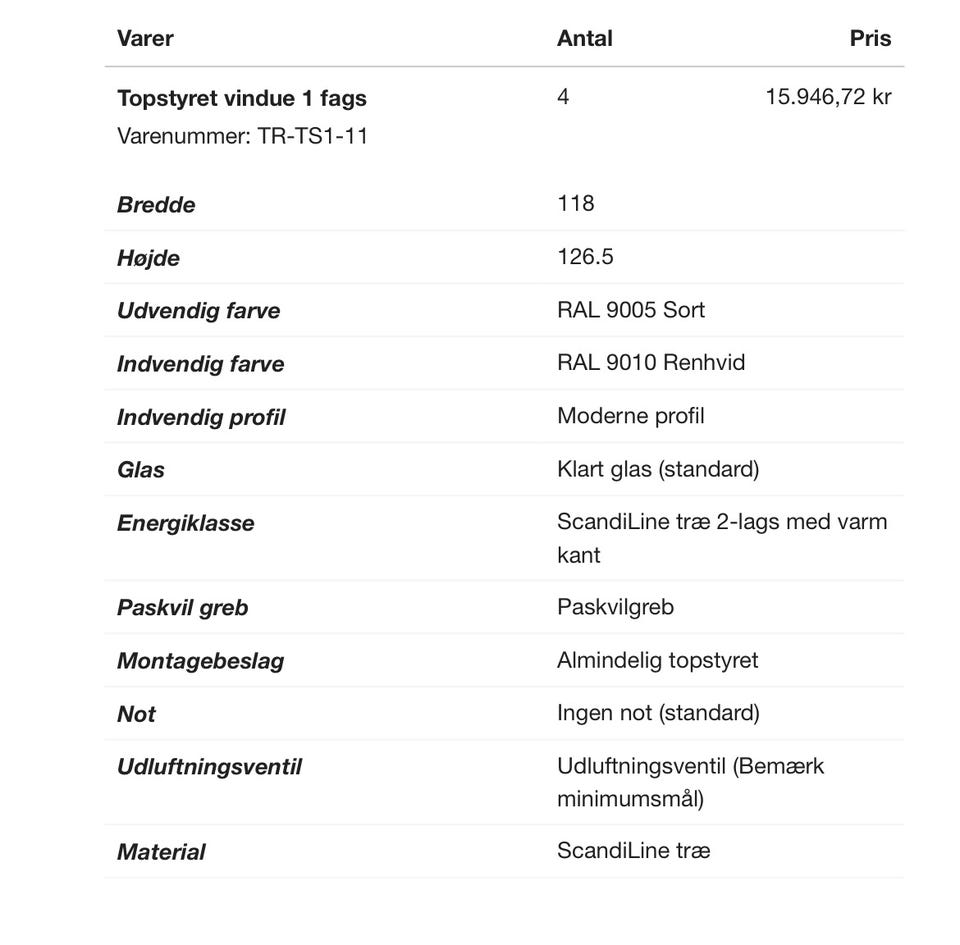
Task: Select the RAL 9005 Sort value
Action: click(x=630, y=310)
